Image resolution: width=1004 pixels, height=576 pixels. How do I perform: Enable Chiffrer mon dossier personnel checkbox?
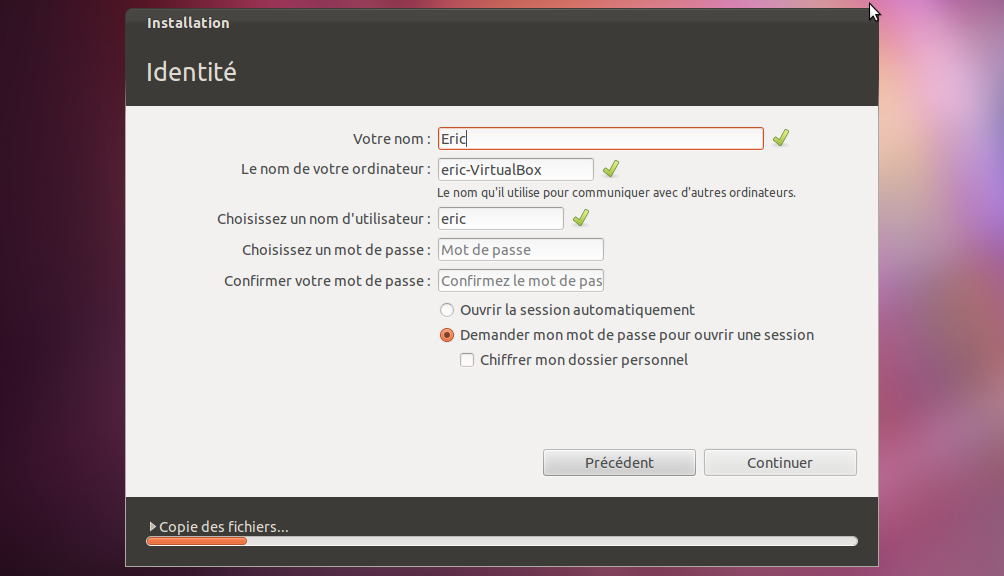(467, 360)
